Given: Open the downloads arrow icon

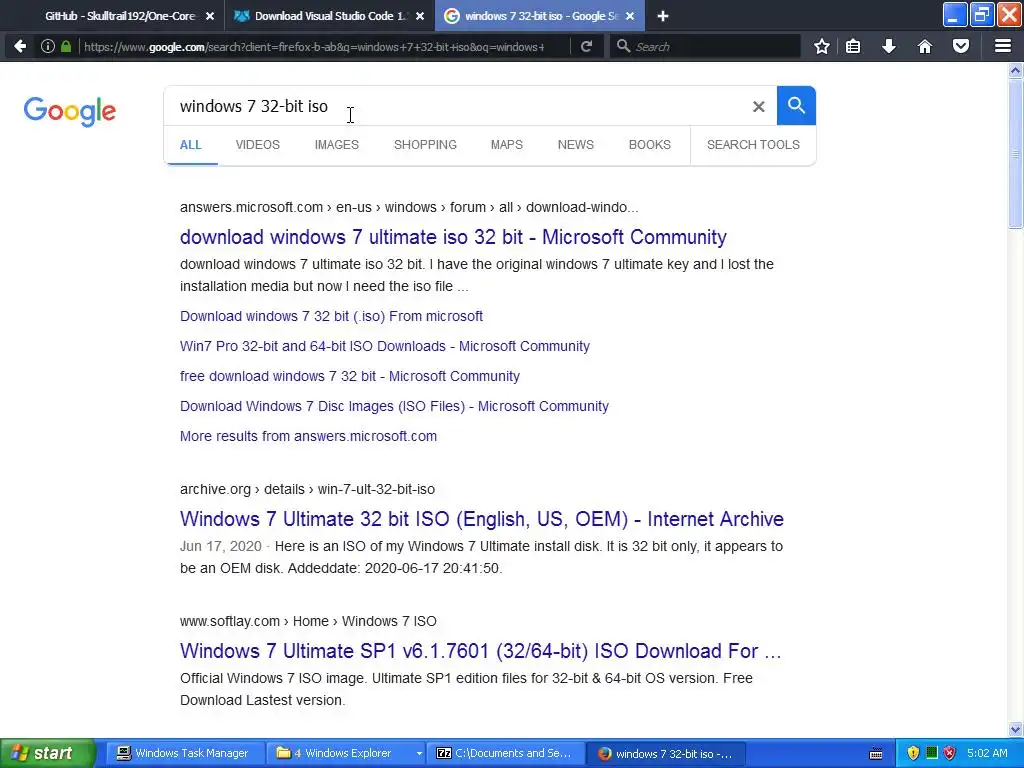Looking at the screenshot, I should pyautogui.click(x=889, y=46).
